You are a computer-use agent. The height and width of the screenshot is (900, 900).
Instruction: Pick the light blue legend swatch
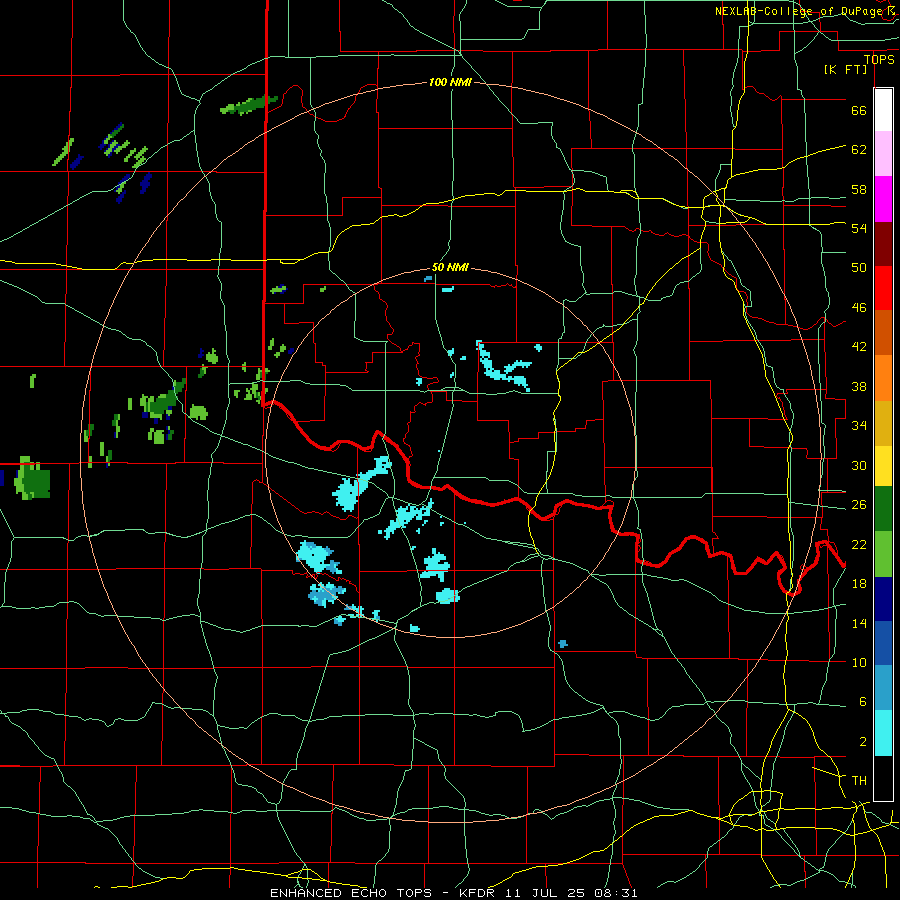883,688
